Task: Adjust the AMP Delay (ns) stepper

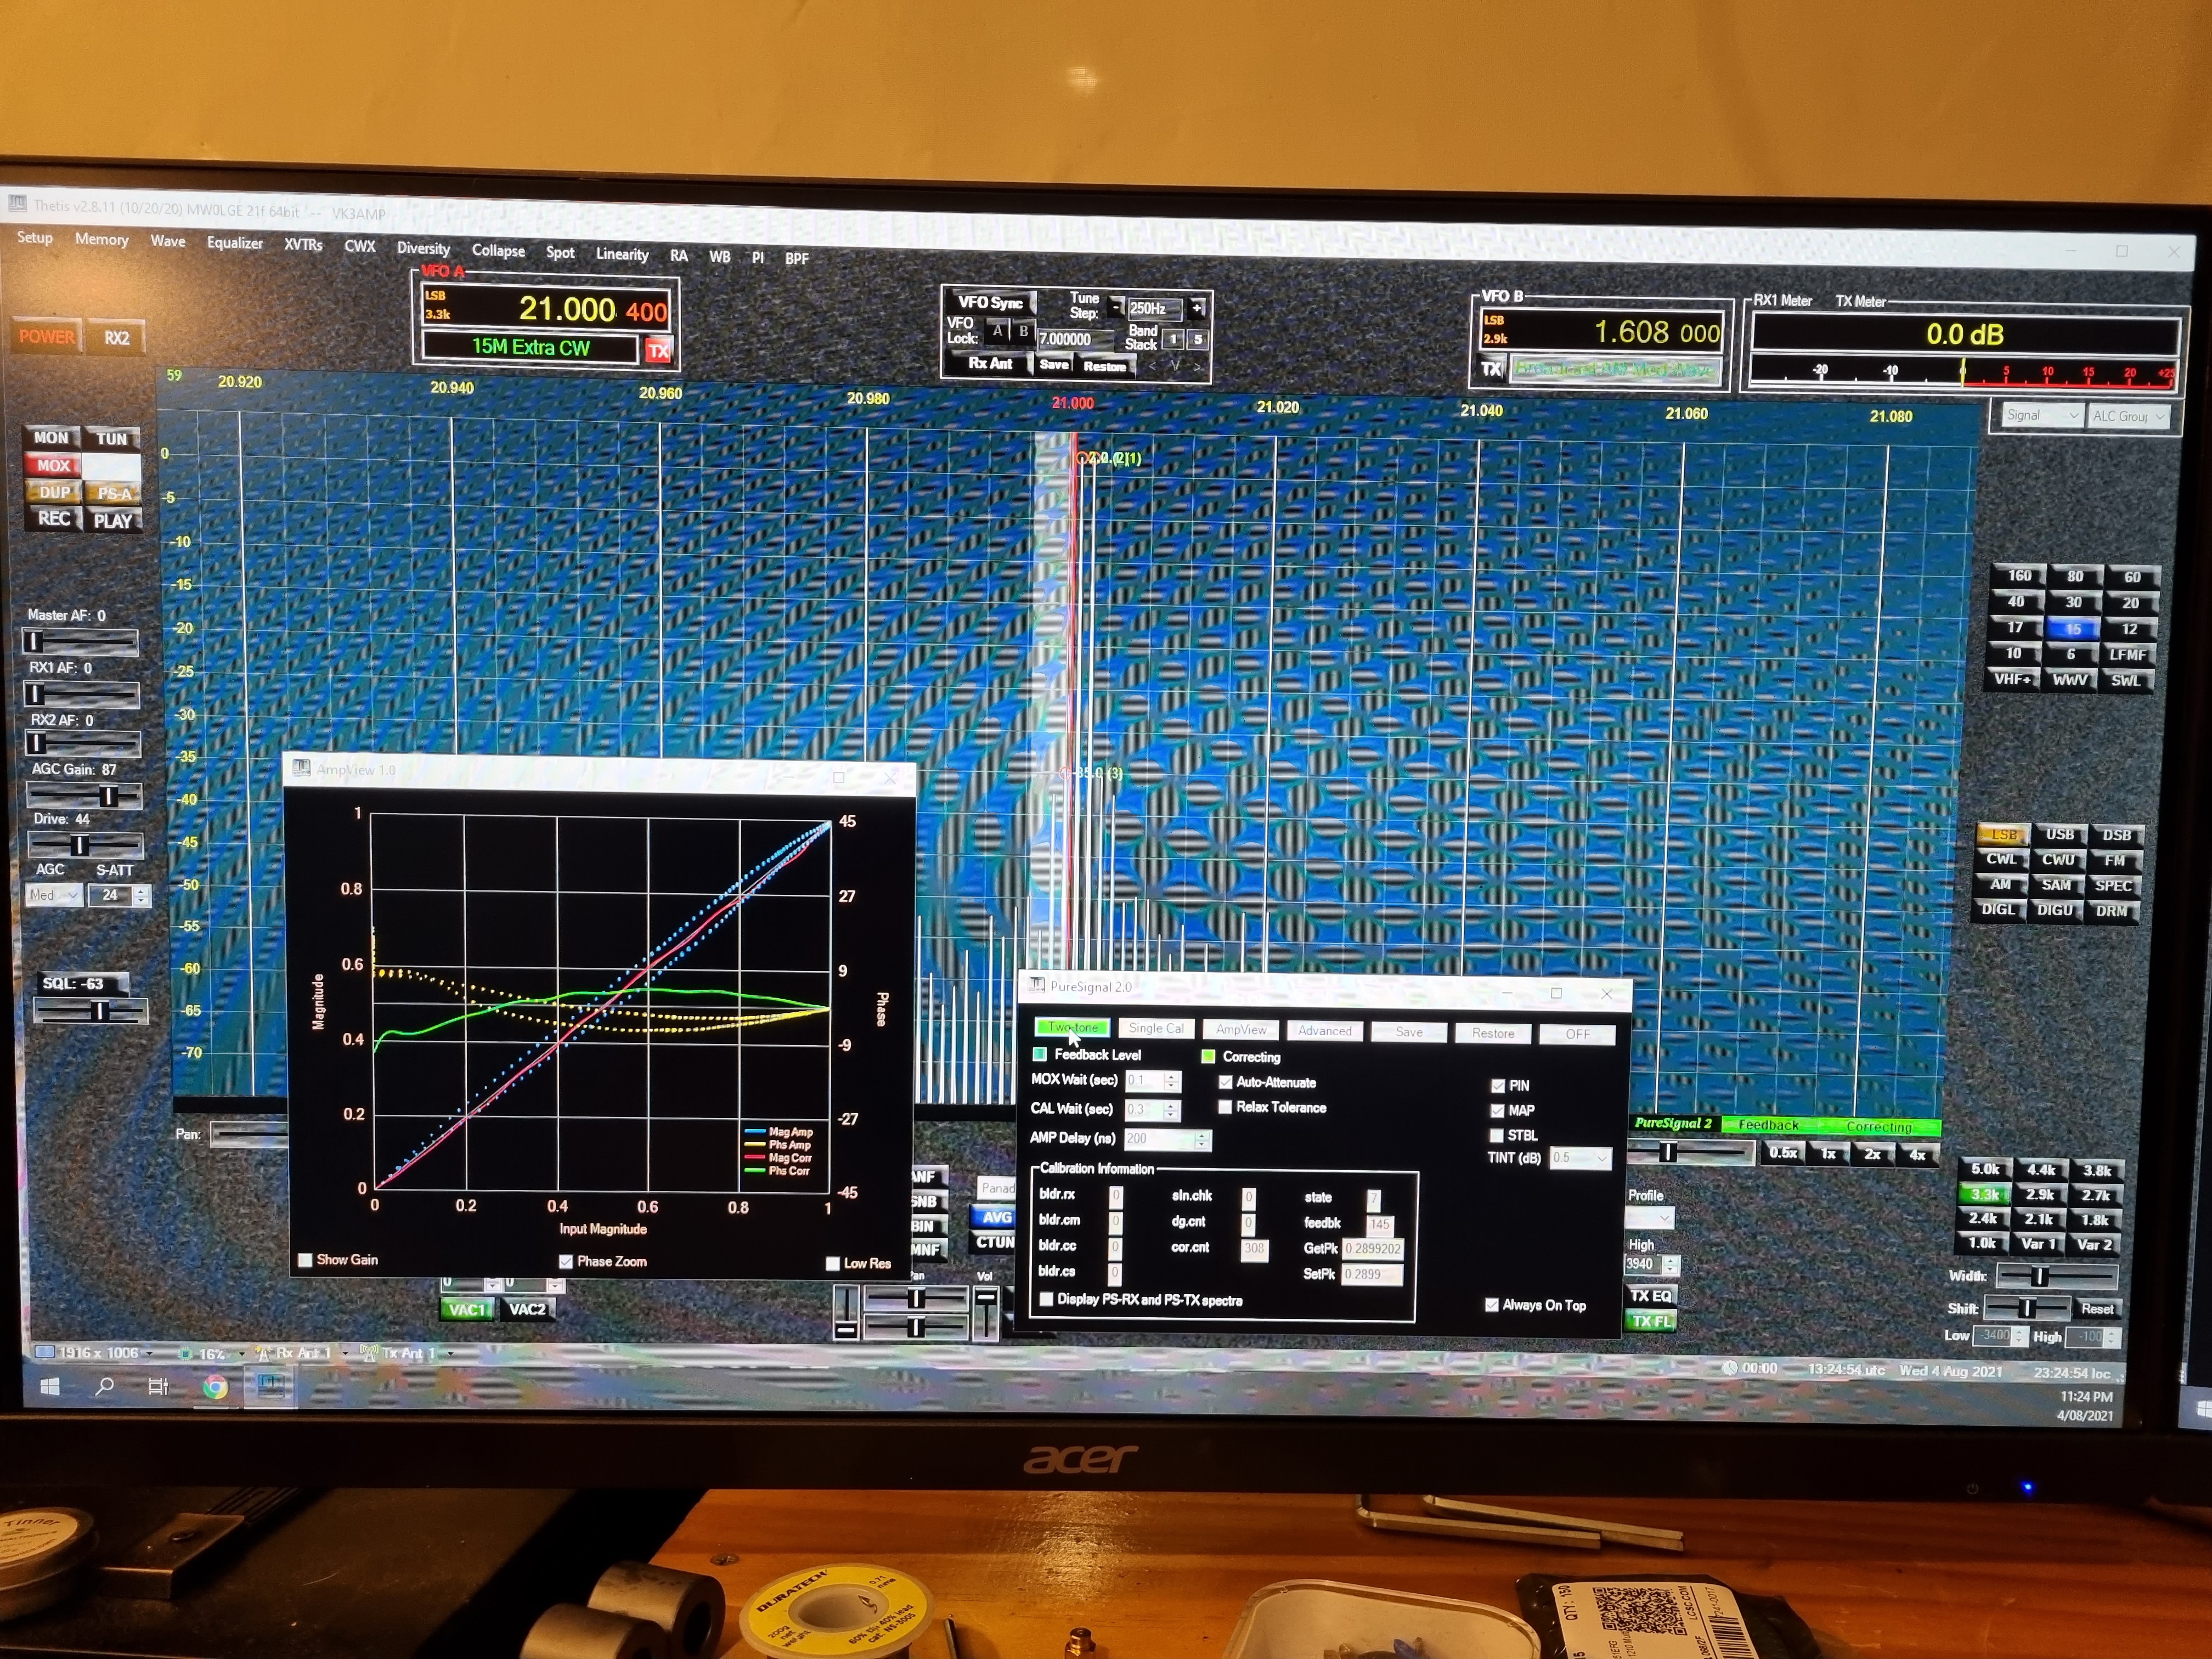Action: 1167,1139
